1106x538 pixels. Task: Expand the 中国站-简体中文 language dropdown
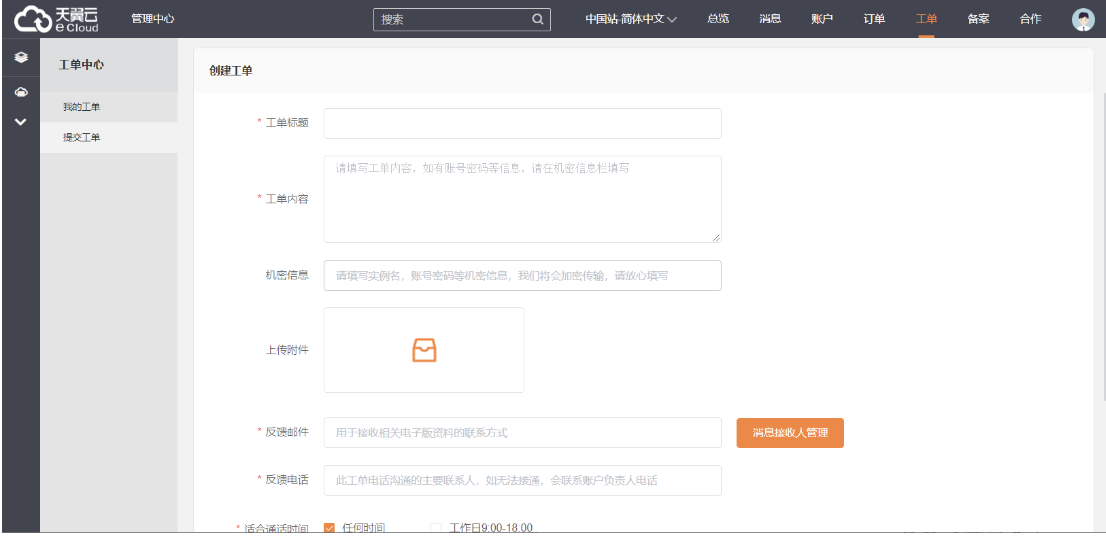631,19
